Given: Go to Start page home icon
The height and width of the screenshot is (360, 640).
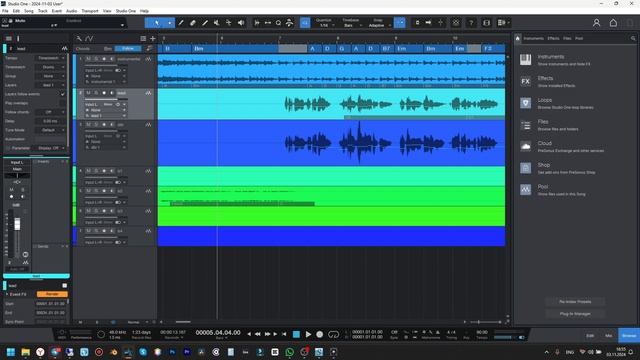Looking at the screenshot, I should 613,23.
